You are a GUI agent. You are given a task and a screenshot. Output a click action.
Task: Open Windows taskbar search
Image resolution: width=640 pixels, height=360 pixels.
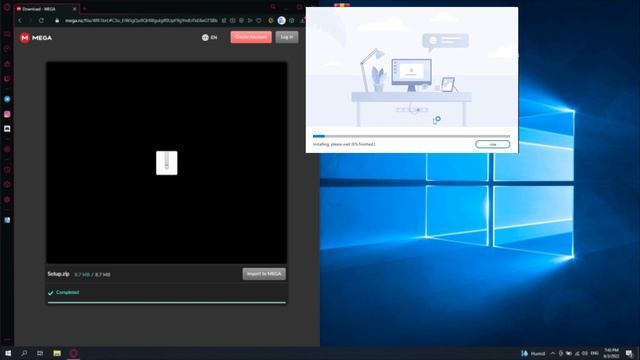(24, 353)
